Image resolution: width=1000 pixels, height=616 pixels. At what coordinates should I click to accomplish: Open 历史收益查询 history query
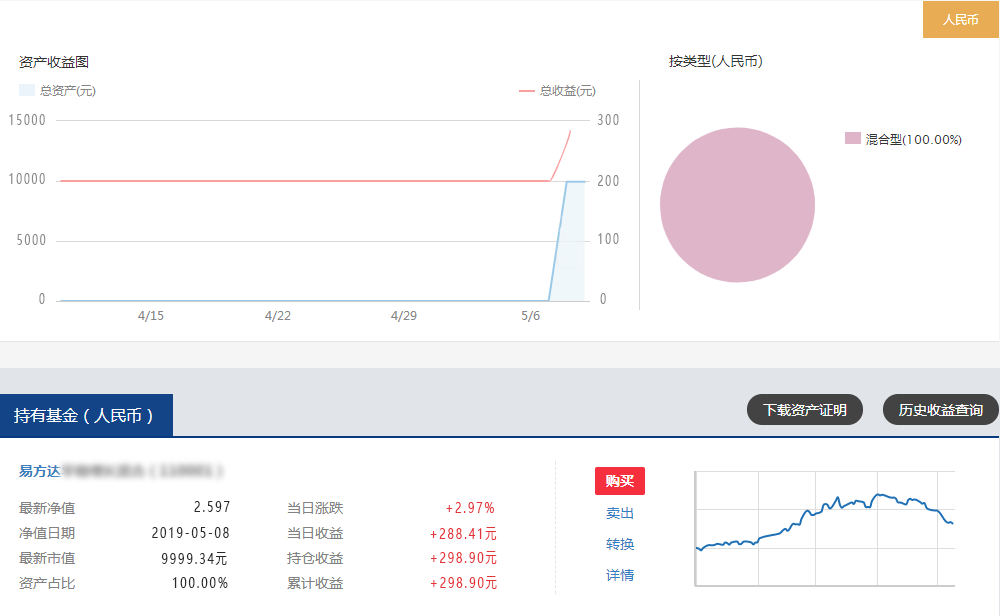tap(940, 410)
